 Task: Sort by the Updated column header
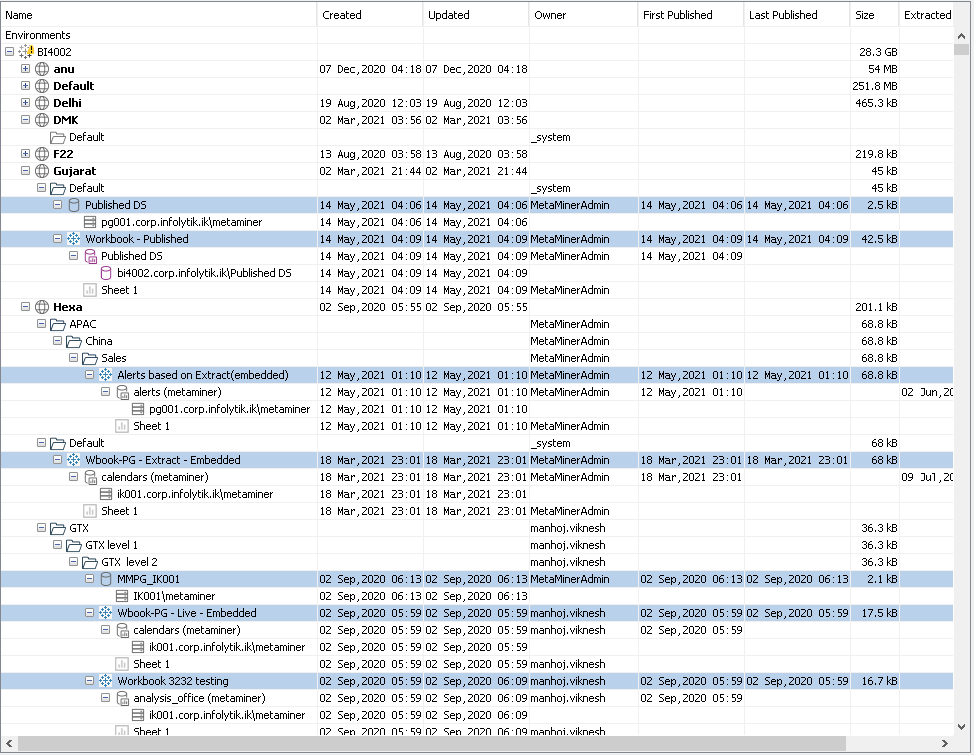point(476,15)
